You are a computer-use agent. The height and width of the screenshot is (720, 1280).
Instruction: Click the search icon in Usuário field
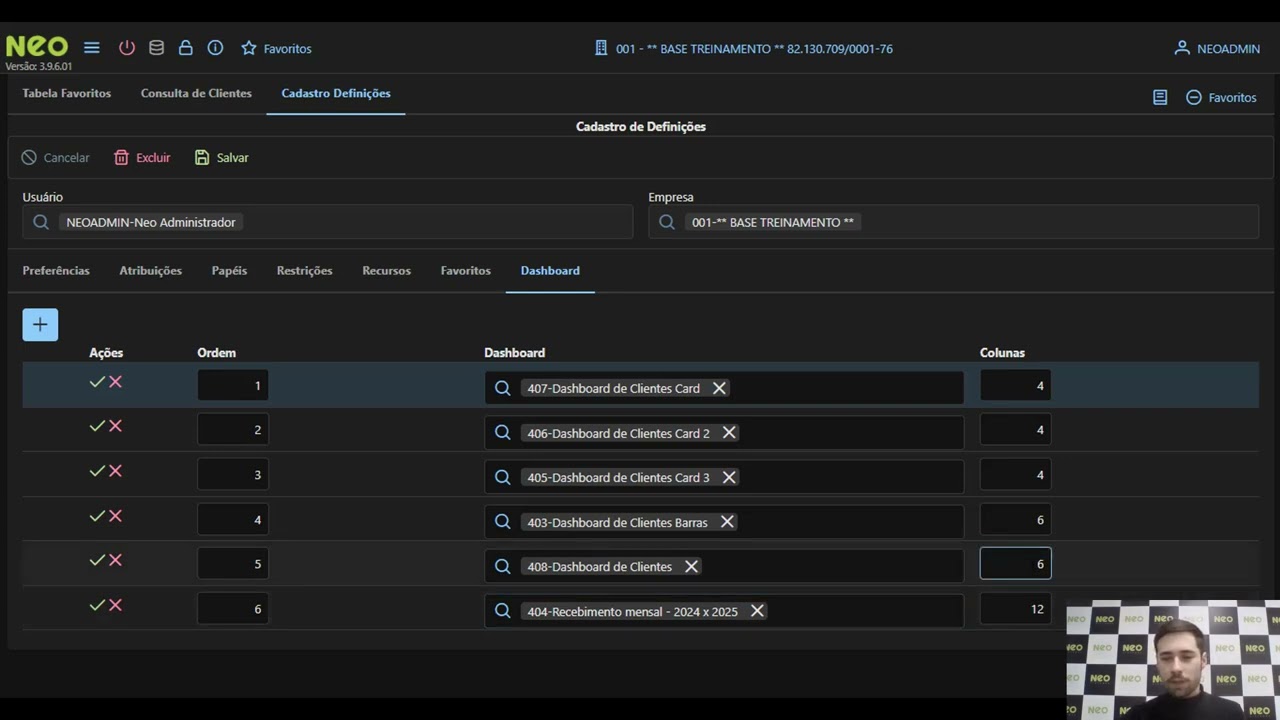(41, 222)
